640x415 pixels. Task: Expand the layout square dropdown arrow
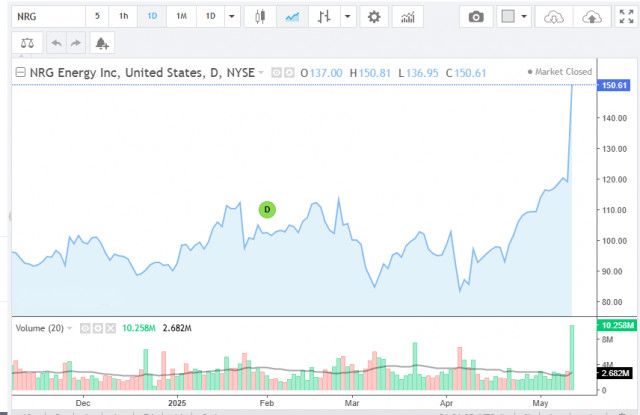coord(524,17)
